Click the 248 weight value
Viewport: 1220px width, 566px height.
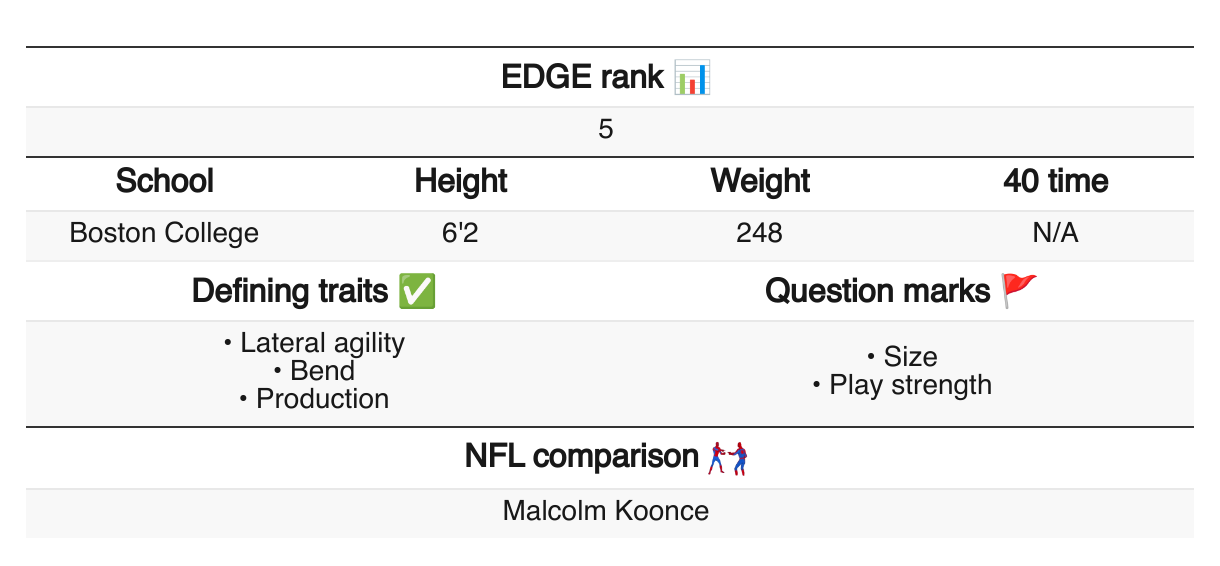[x=759, y=233]
